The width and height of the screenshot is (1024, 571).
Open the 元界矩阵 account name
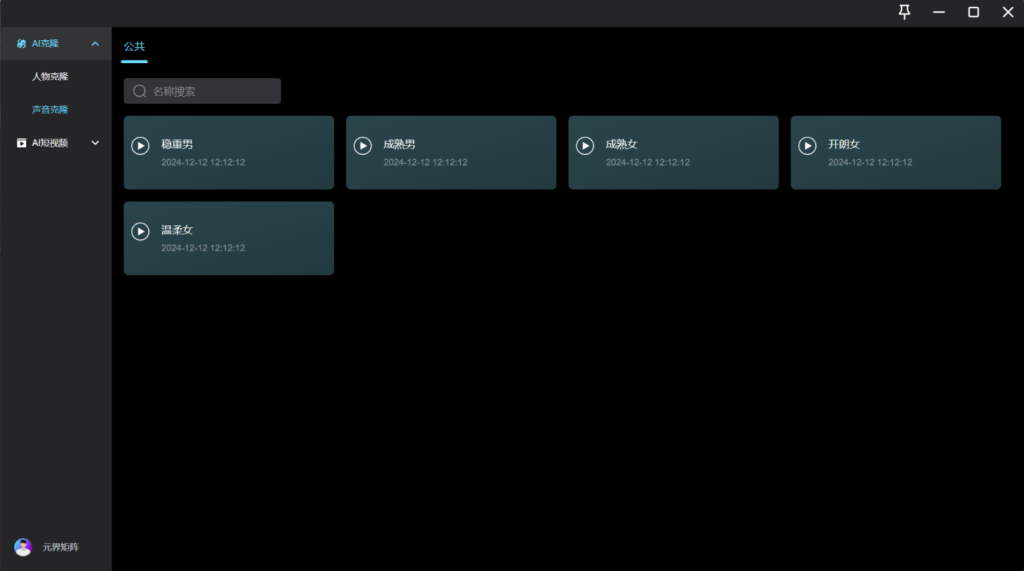click(60, 548)
